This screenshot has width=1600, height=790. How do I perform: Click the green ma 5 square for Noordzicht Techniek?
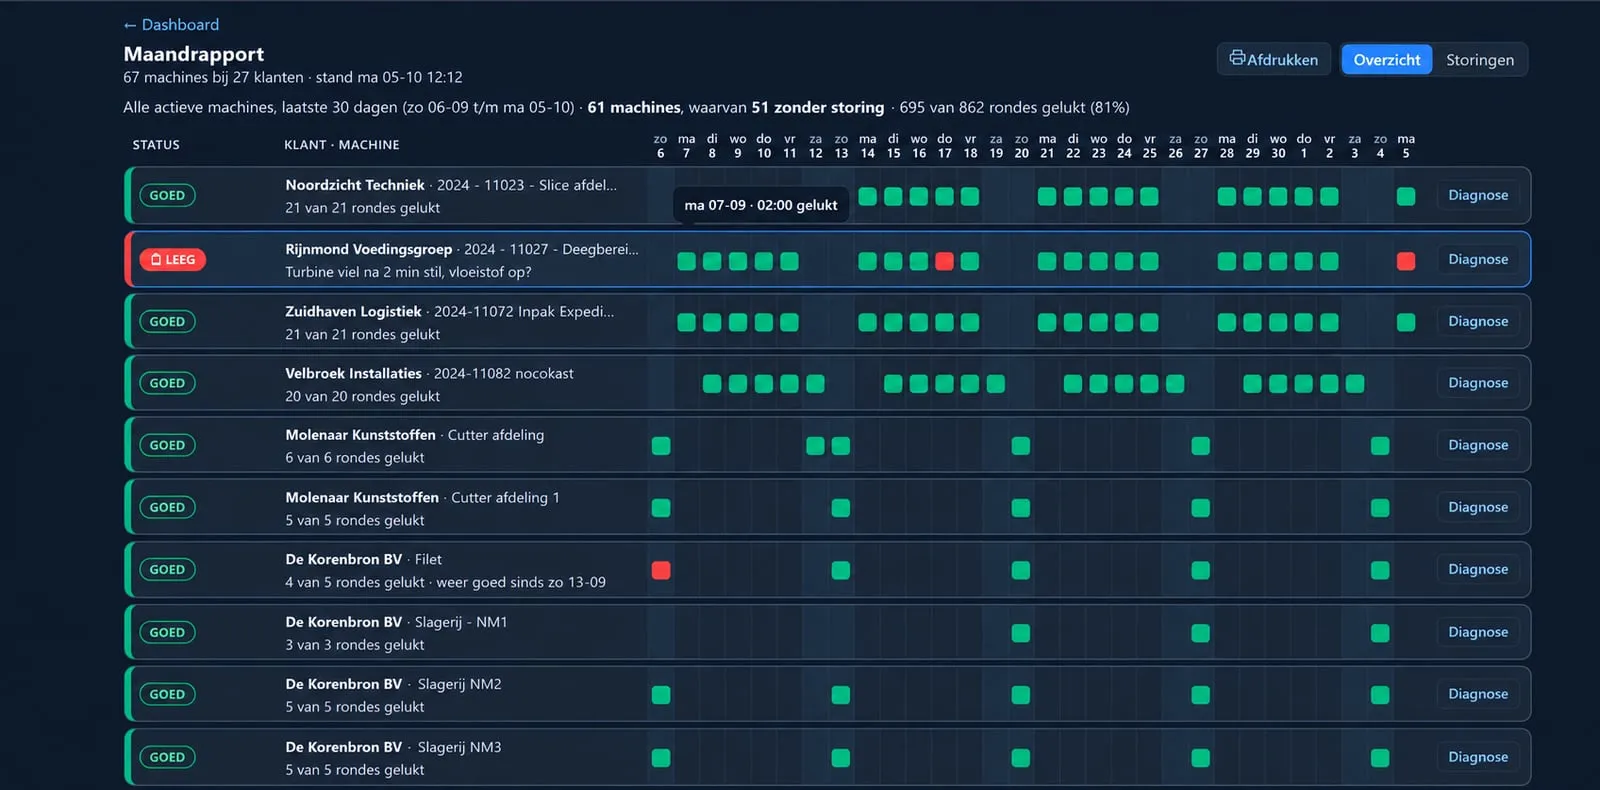click(1406, 196)
